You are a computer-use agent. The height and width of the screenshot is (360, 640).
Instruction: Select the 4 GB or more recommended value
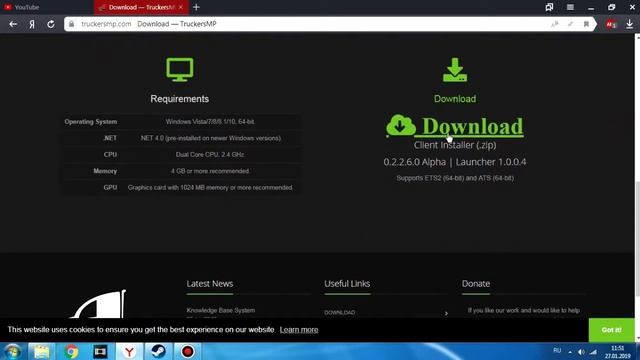210,171
